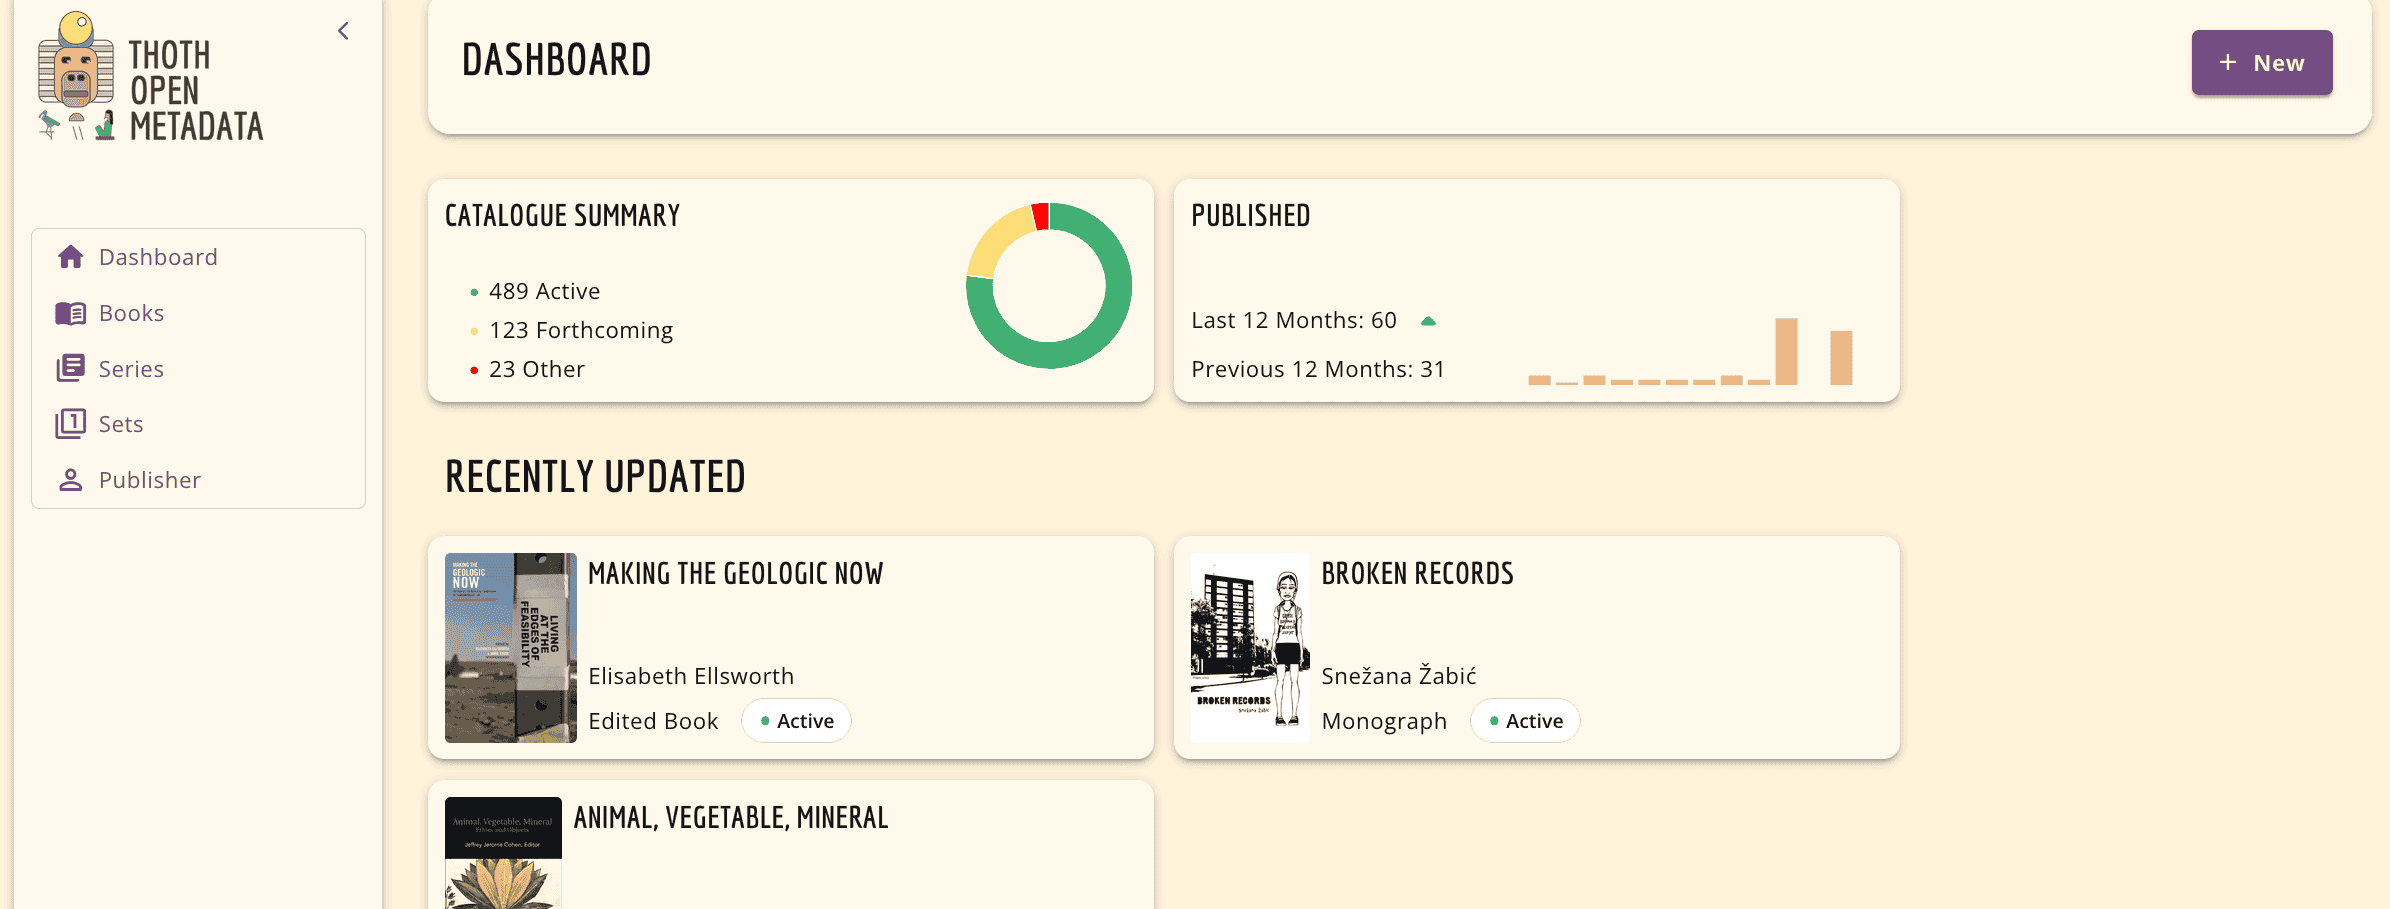Image resolution: width=2390 pixels, height=909 pixels.
Task: Click the Books open-book icon
Action: (x=70, y=313)
